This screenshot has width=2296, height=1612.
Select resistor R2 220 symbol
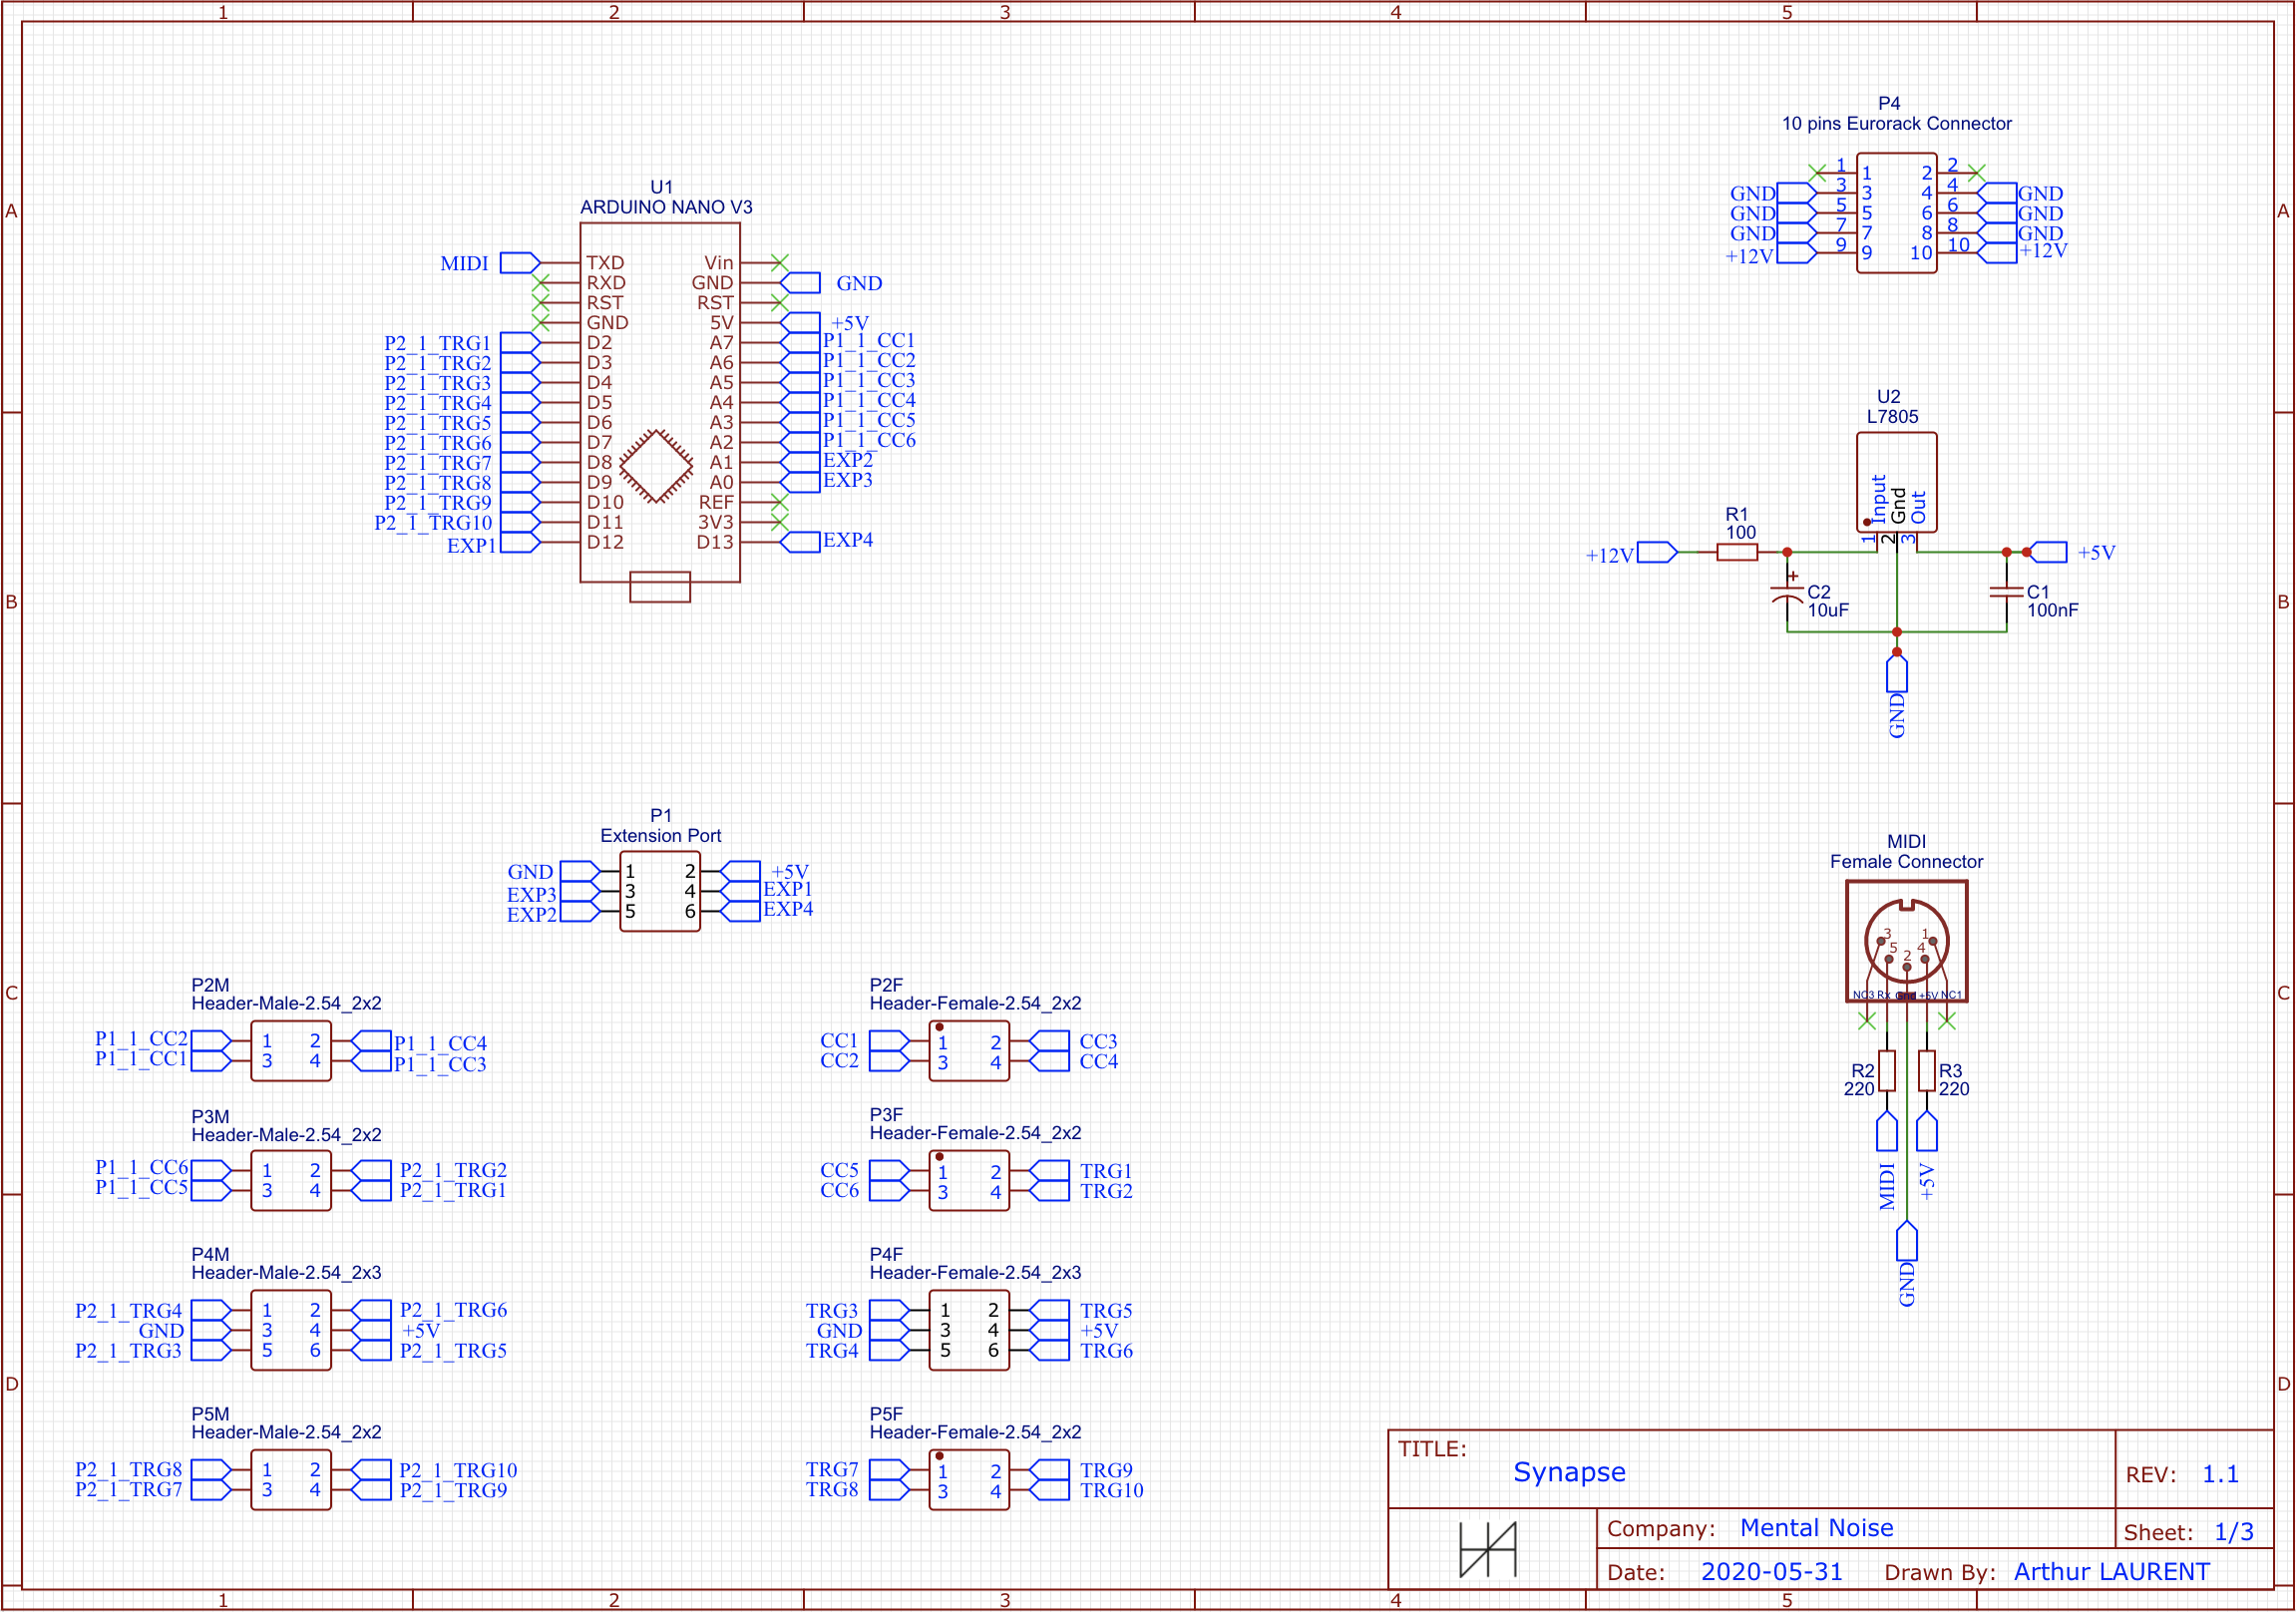(x=1886, y=1071)
